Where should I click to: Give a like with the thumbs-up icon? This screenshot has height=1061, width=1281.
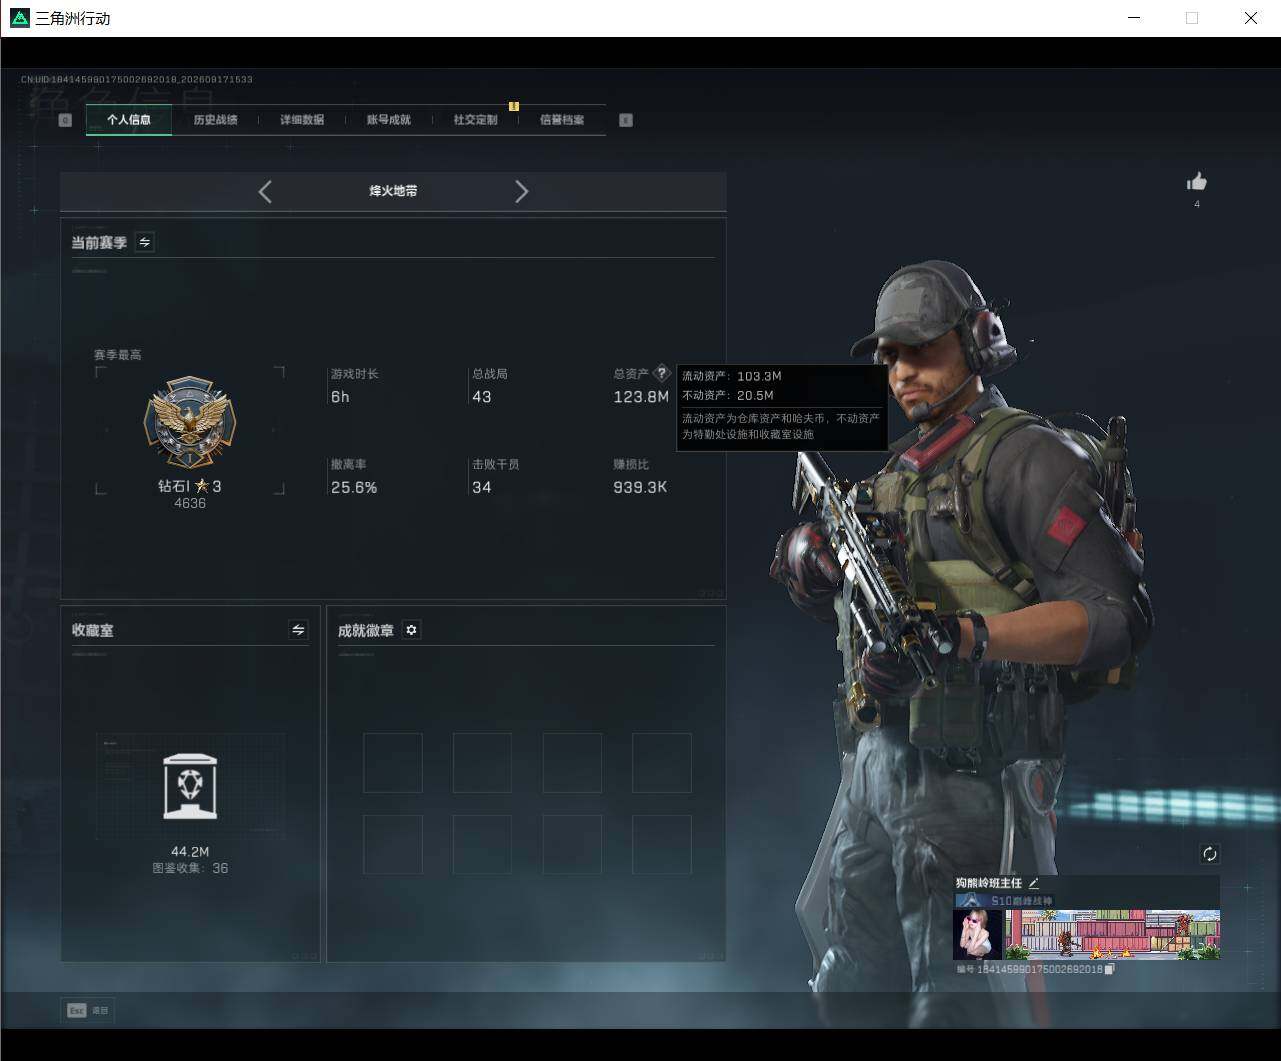(1197, 181)
